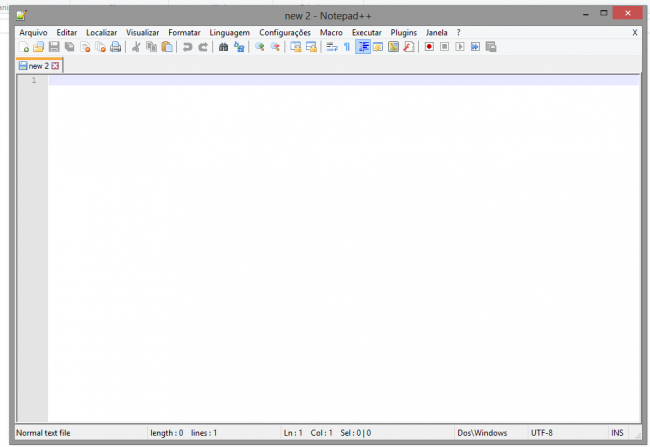
Task: Click "Normal text file" in status bar
Action: coord(43,433)
